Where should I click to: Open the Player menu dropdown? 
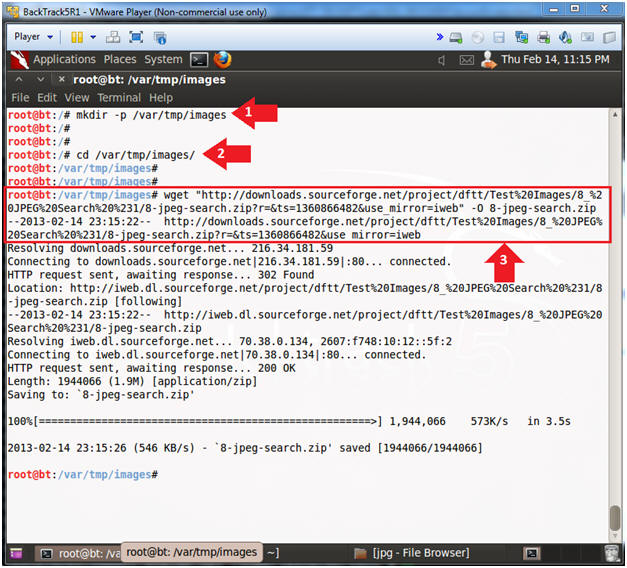point(33,37)
